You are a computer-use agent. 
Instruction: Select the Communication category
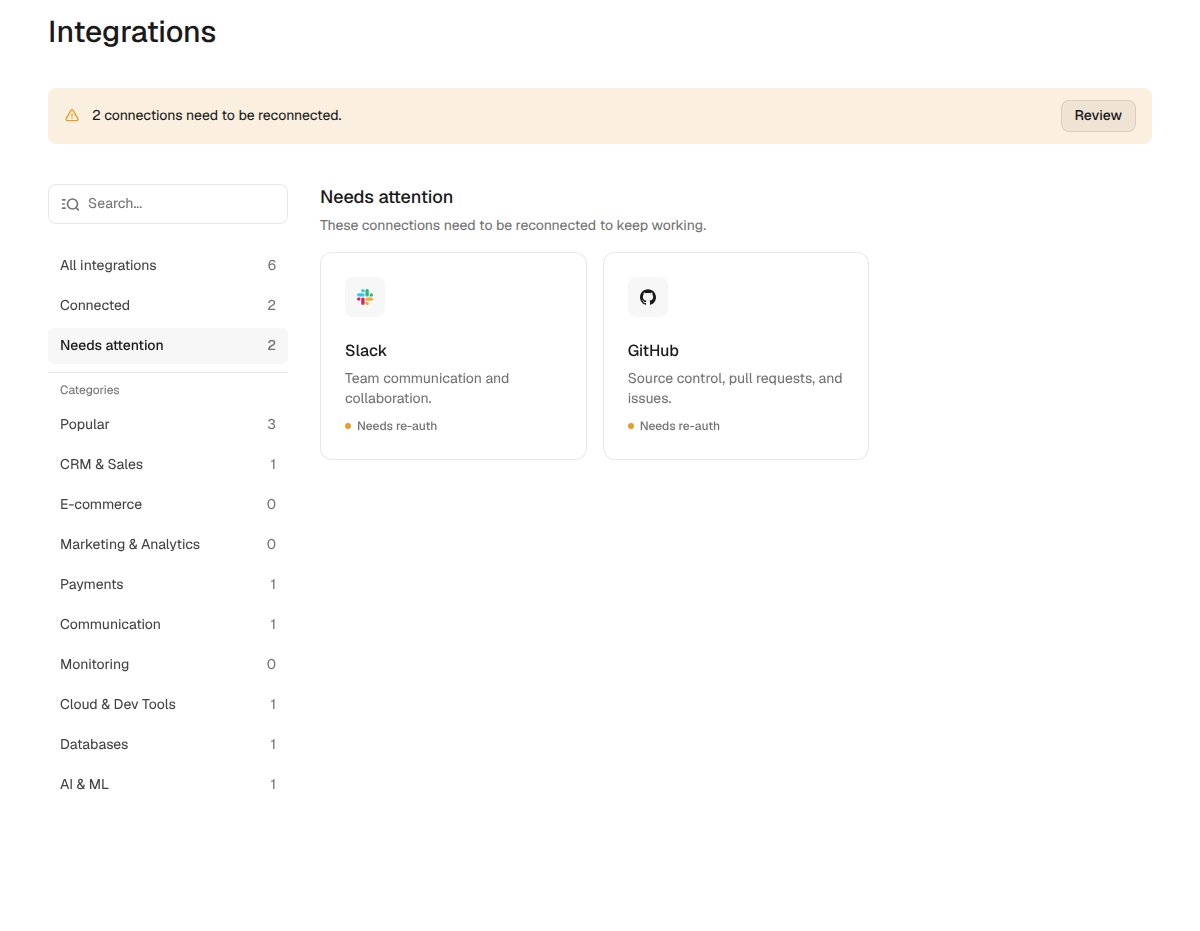pyautogui.click(x=168, y=625)
